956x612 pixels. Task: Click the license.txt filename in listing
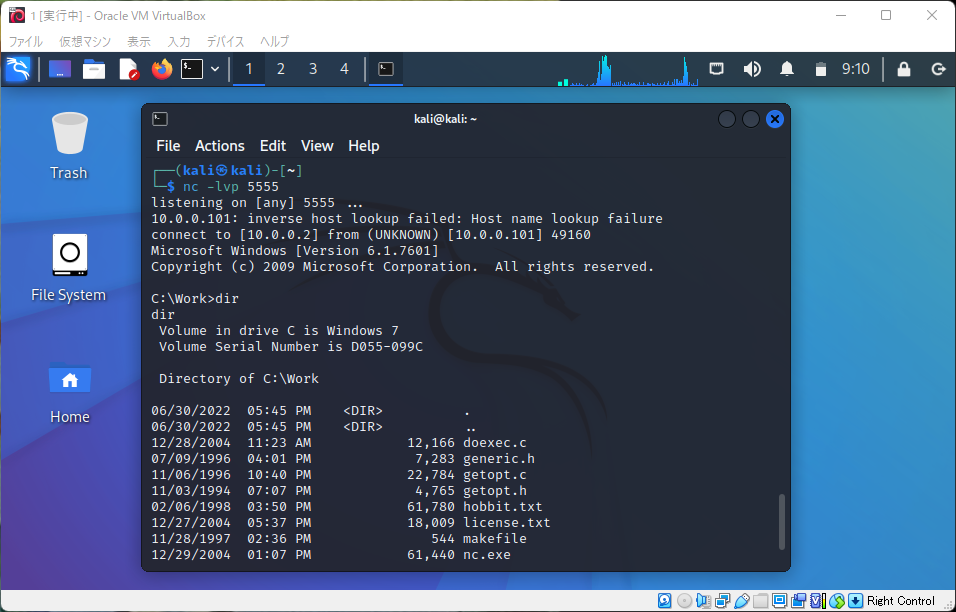[507, 522]
